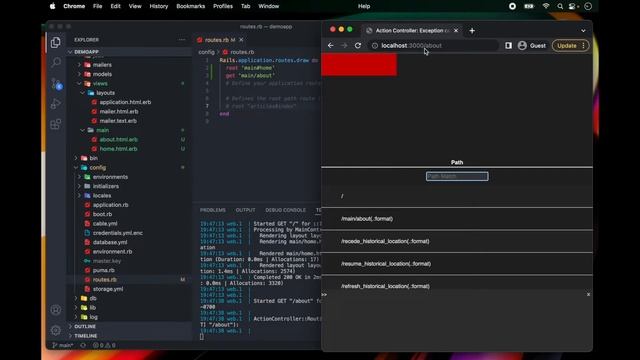Open the Bookmarks menu
640x360 pixels.
point(191,6)
